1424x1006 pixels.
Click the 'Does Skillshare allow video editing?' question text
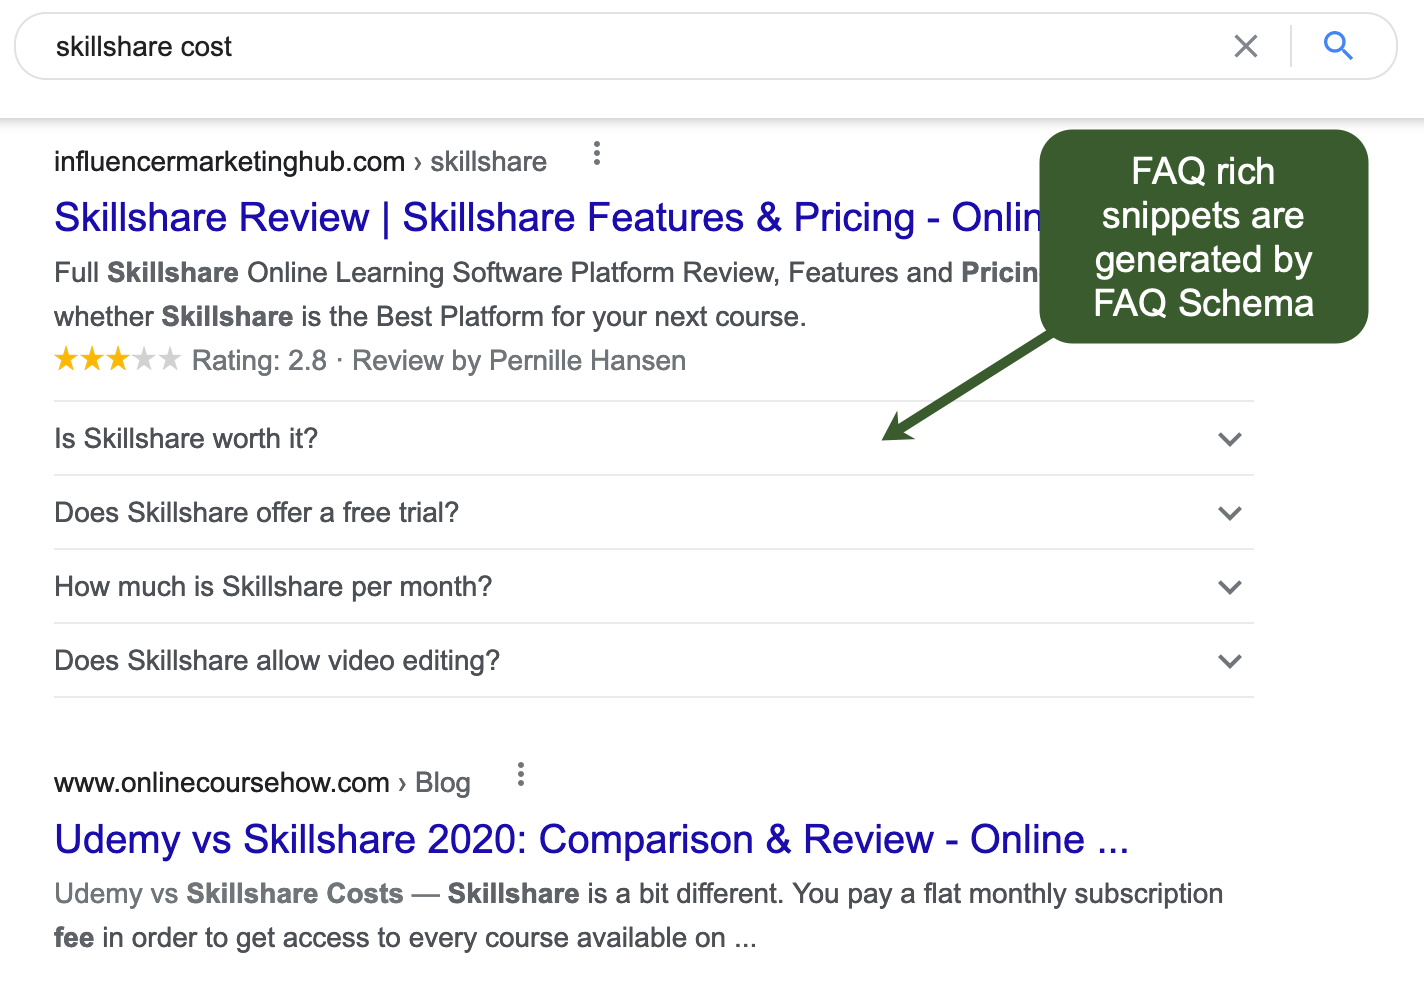point(277,661)
